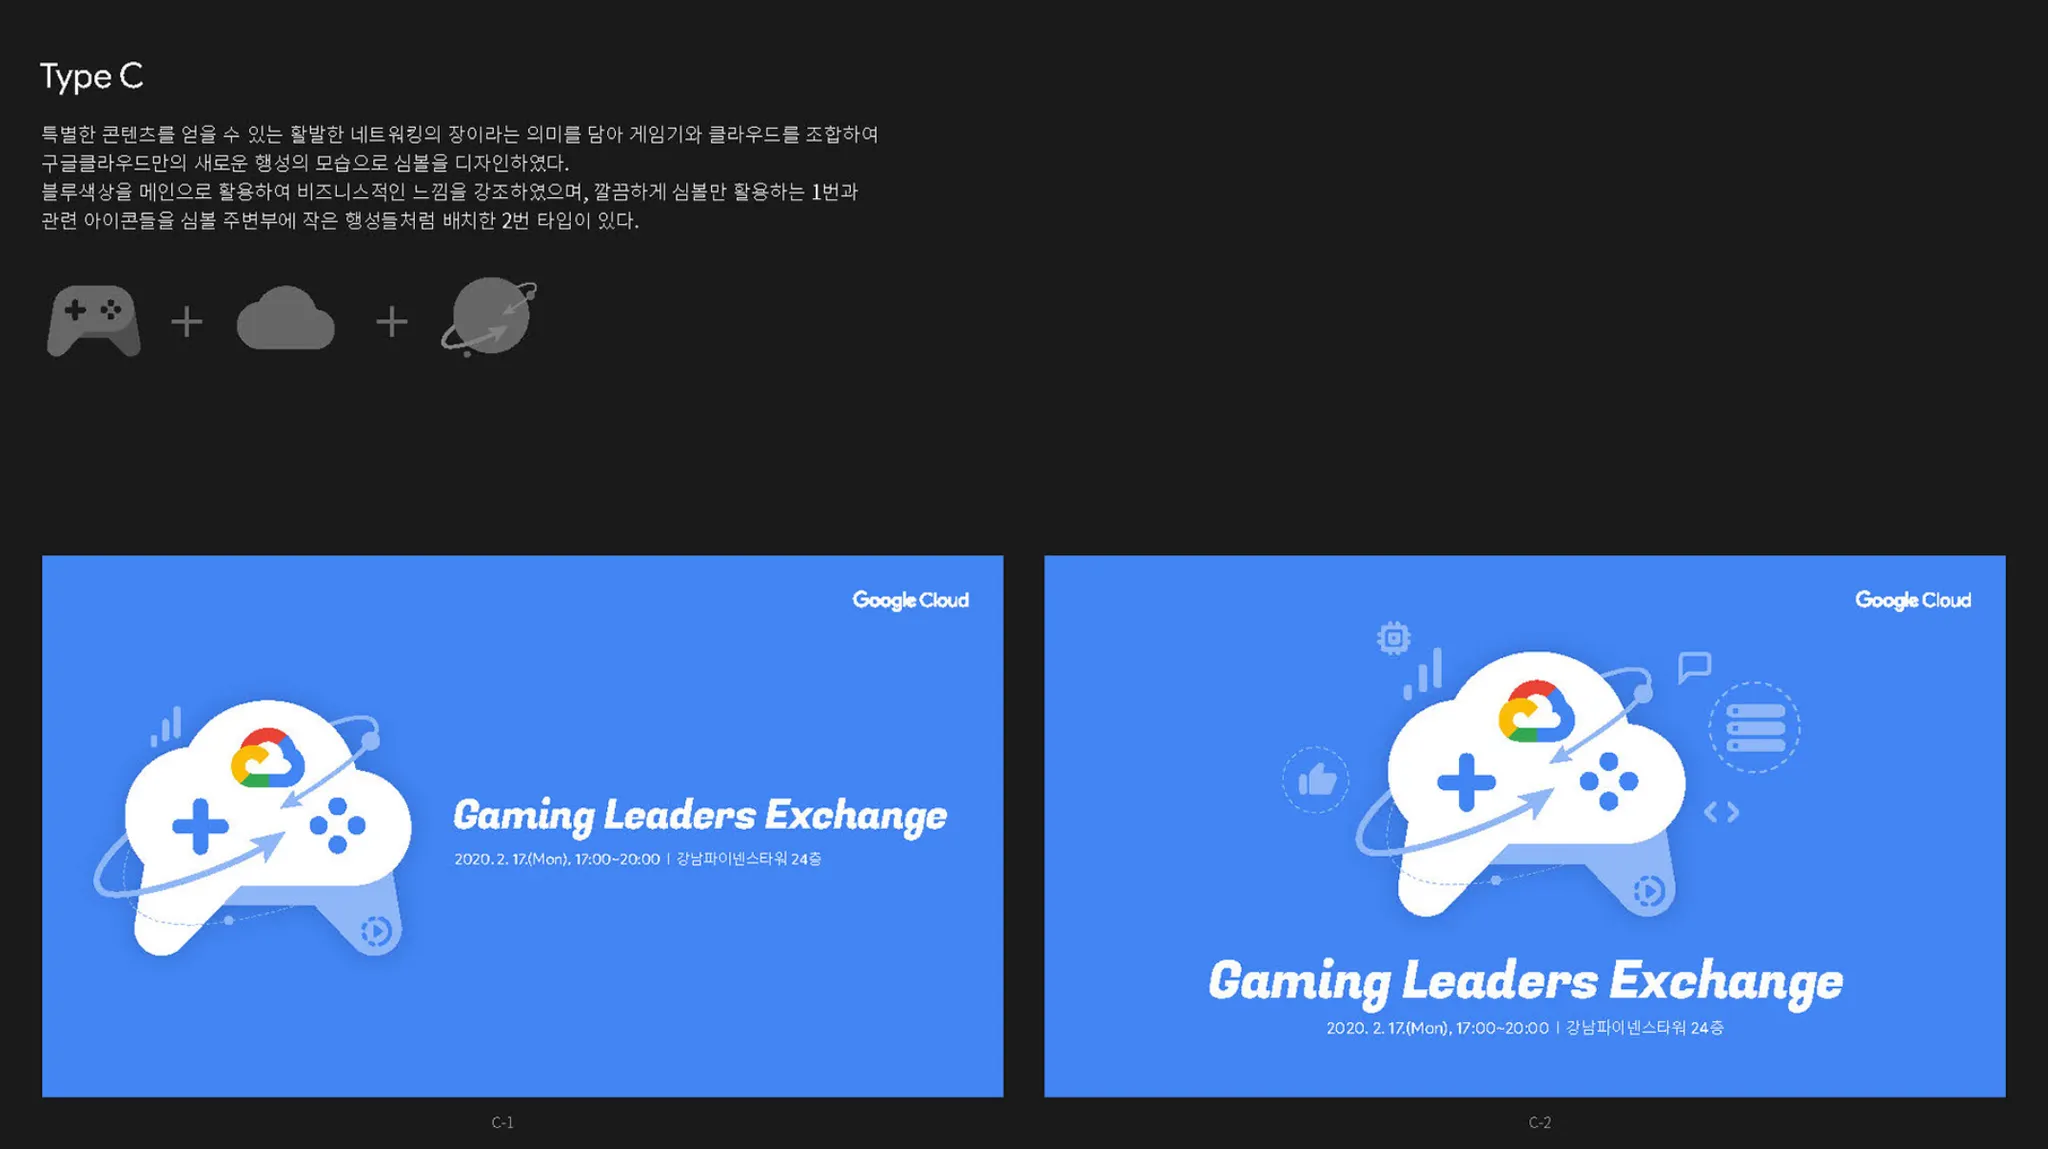
Task: Click the Google Cloud logo in C-2 banner
Action: pos(1912,600)
